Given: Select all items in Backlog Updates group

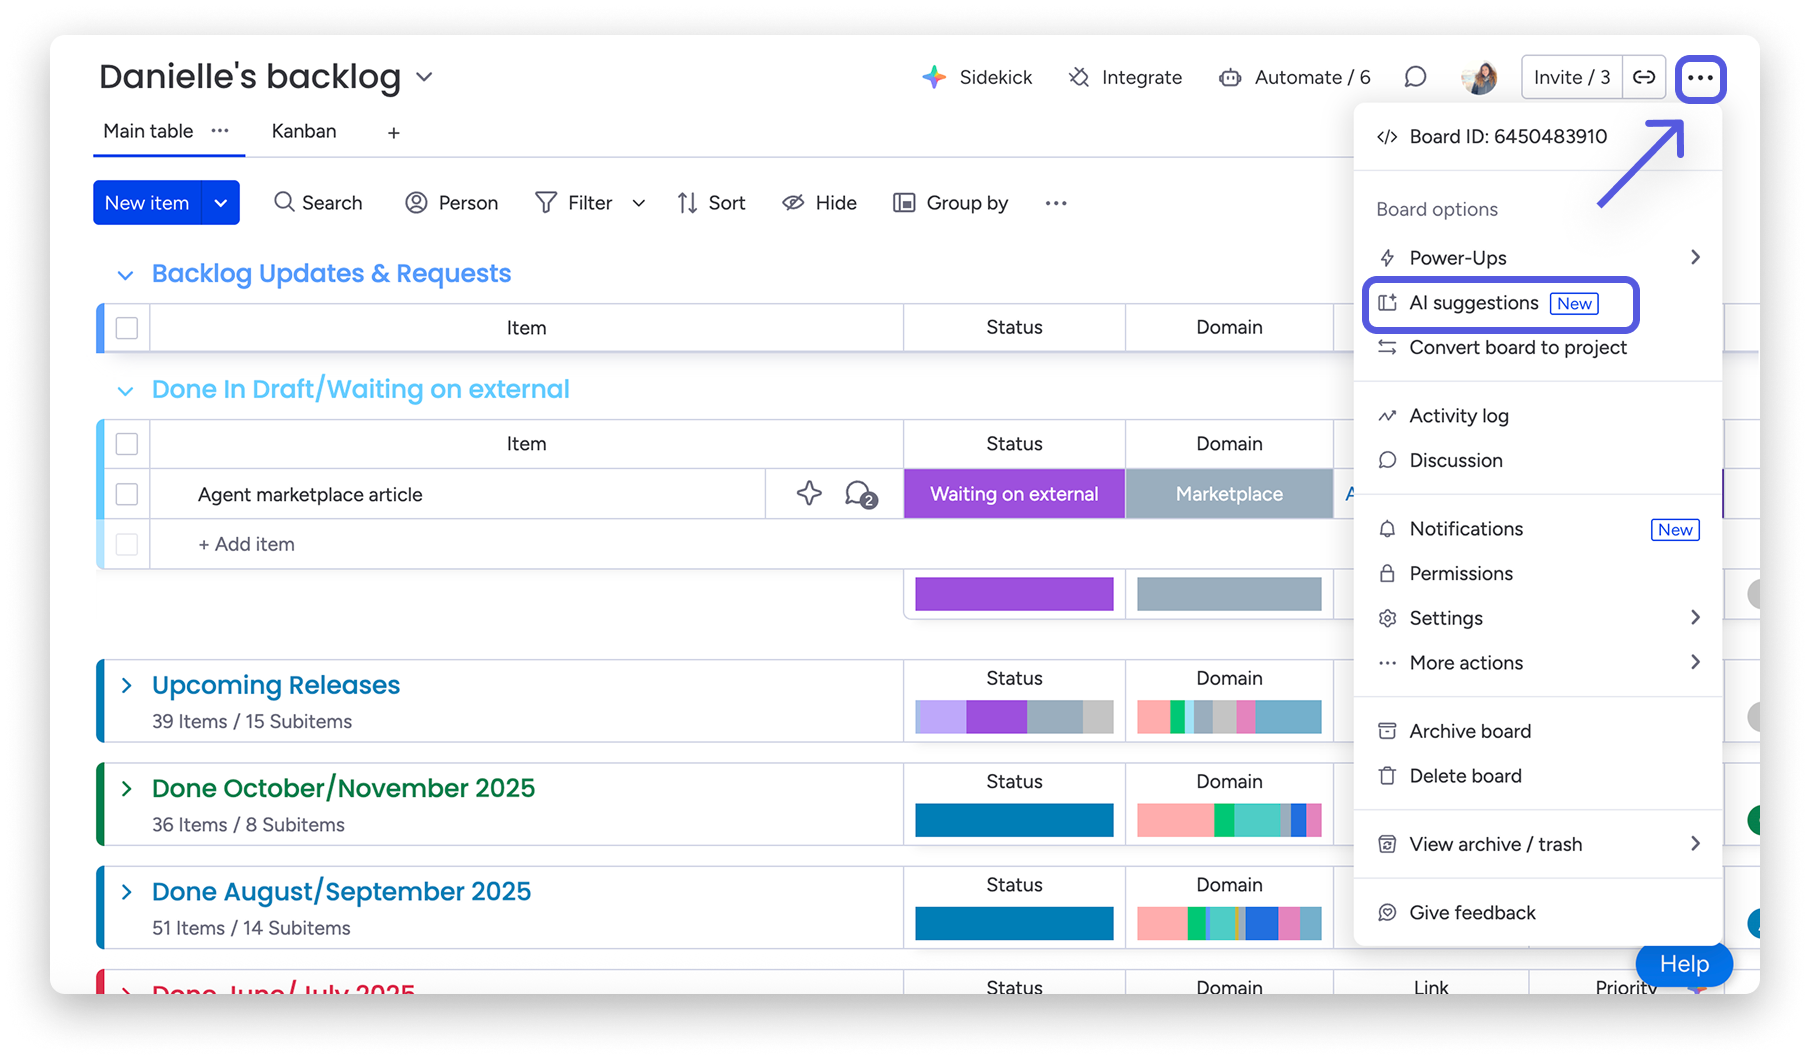Looking at the screenshot, I should (x=127, y=328).
